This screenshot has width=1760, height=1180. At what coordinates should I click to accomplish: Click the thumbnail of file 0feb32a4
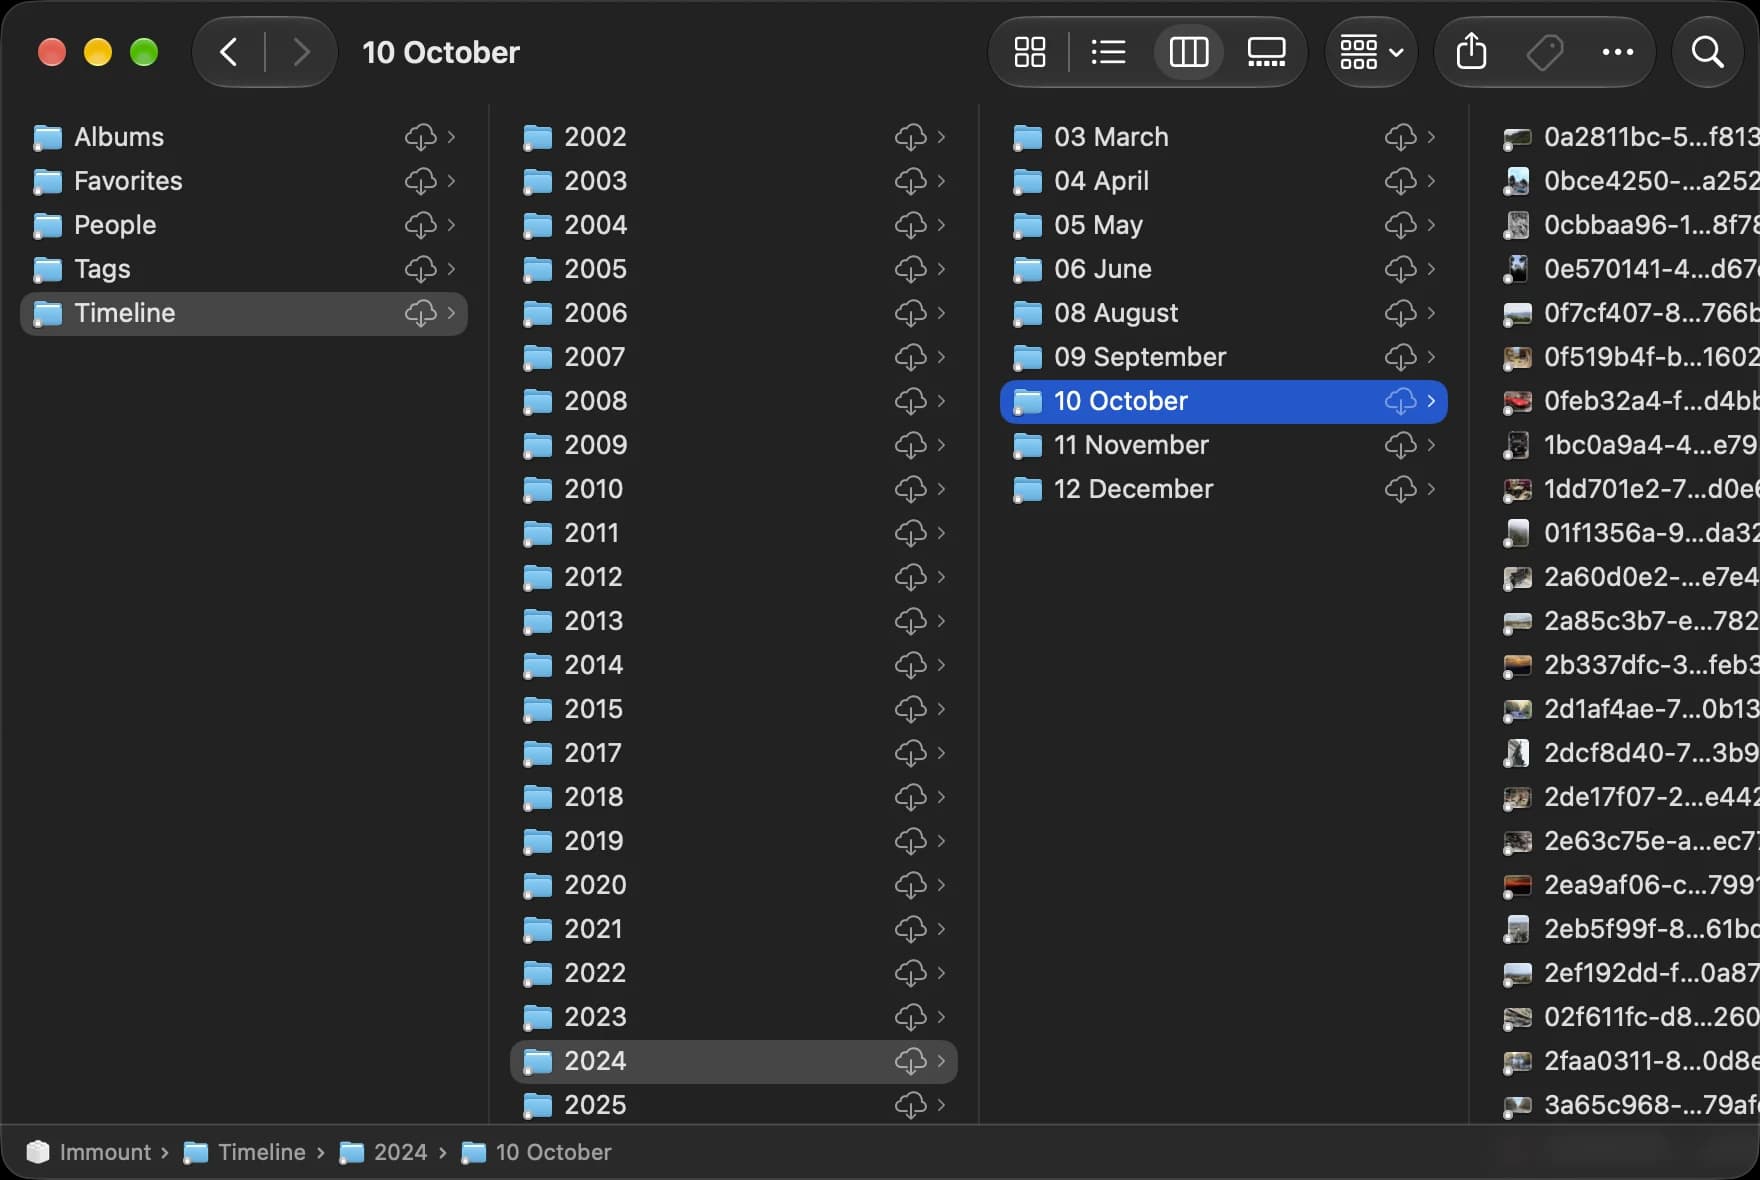point(1517,402)
